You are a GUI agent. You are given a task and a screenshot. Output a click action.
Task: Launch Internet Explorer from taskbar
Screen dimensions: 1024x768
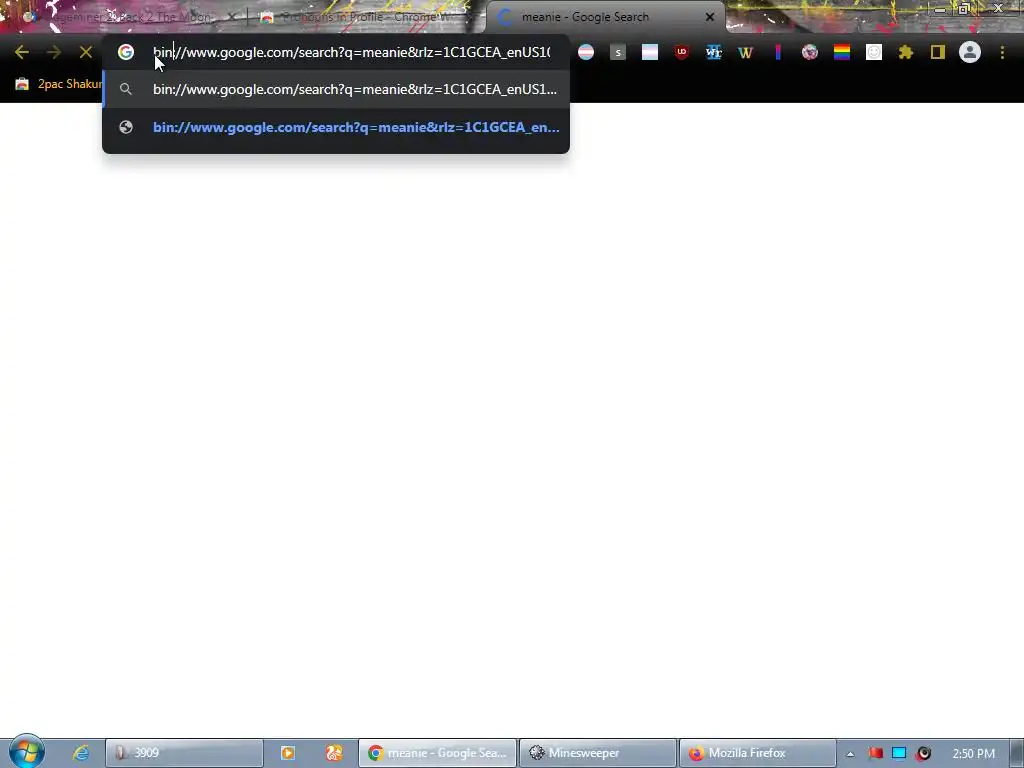(80, 753)
